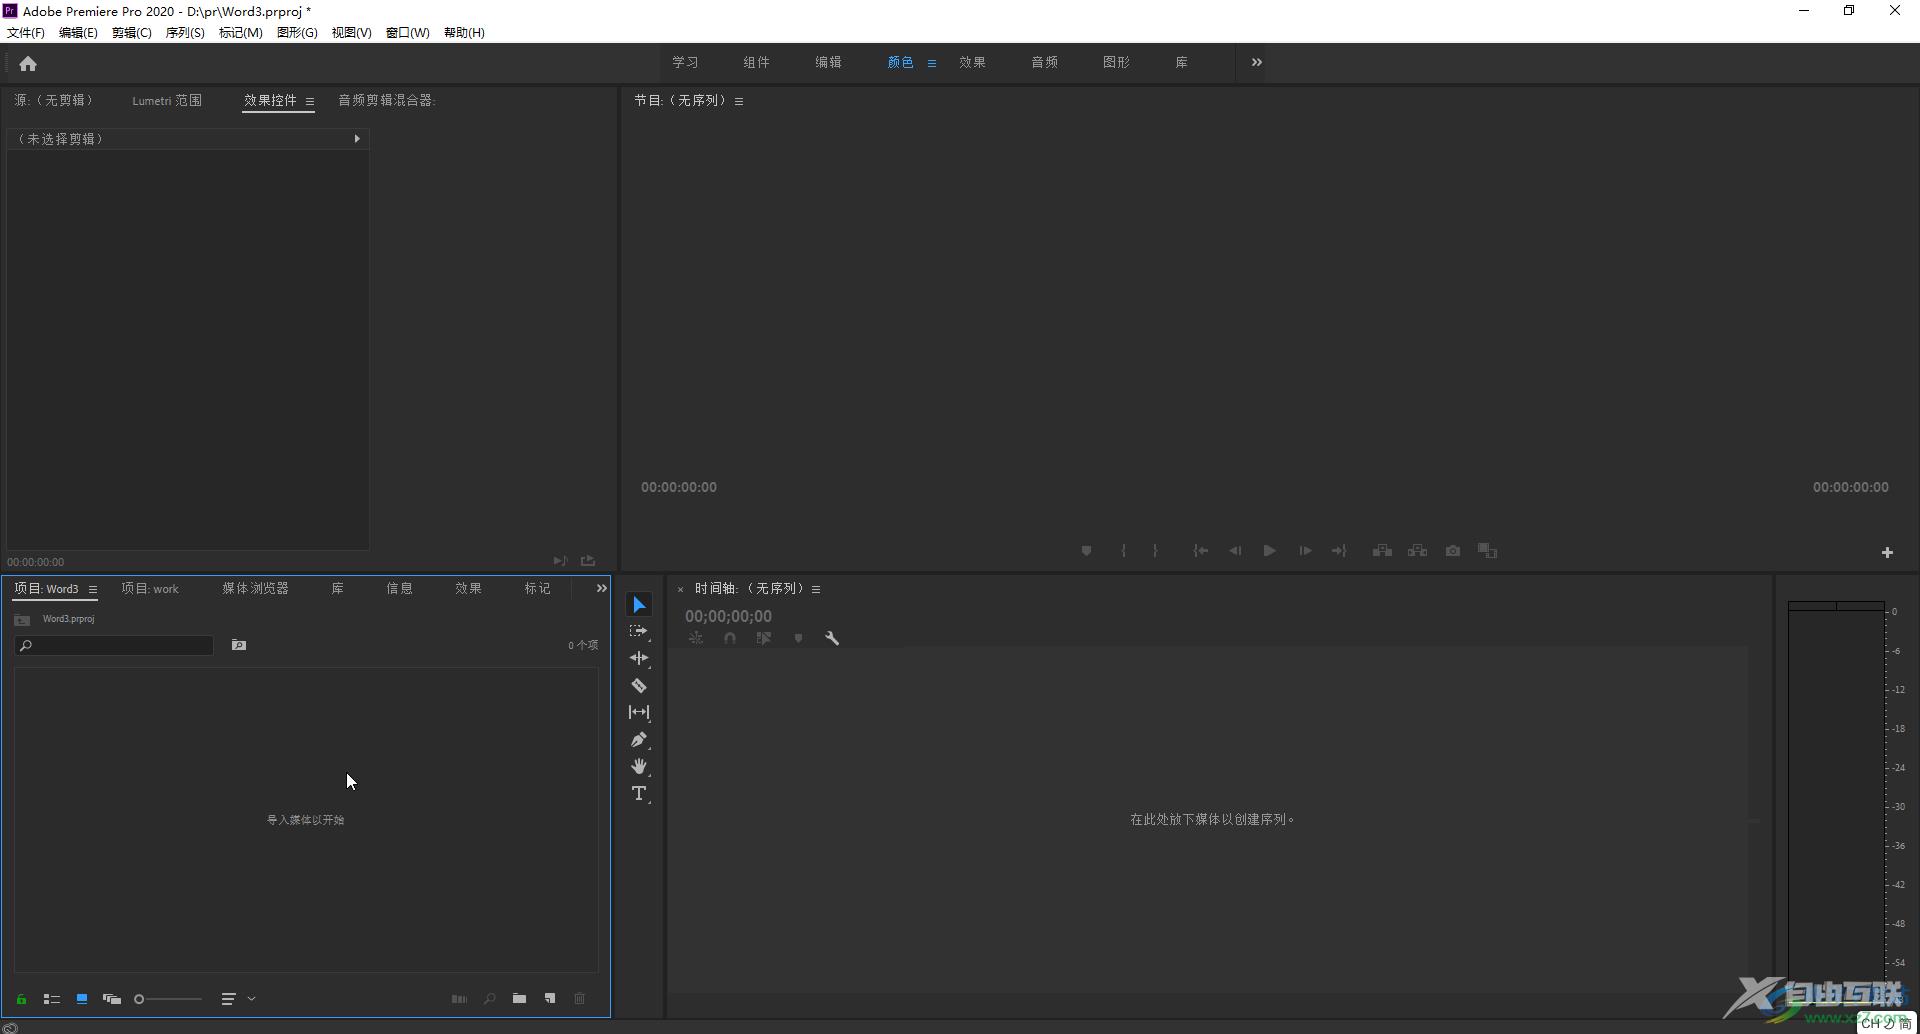This screenshot has width=1920, height=1034.
Task: Click the Find magnifier in the Project panel footer
Action: [489, 998]
